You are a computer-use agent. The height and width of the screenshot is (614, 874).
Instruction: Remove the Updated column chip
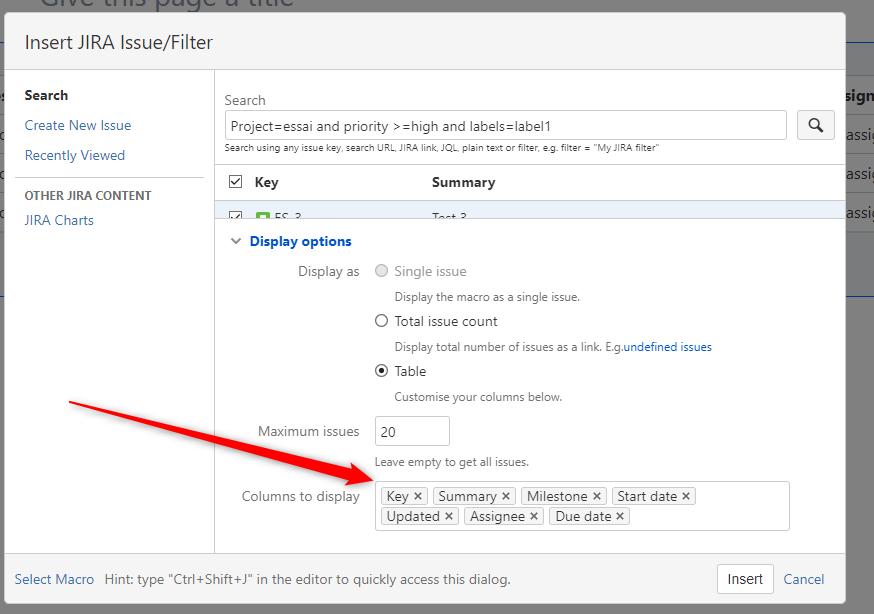(x=447, y=516)
